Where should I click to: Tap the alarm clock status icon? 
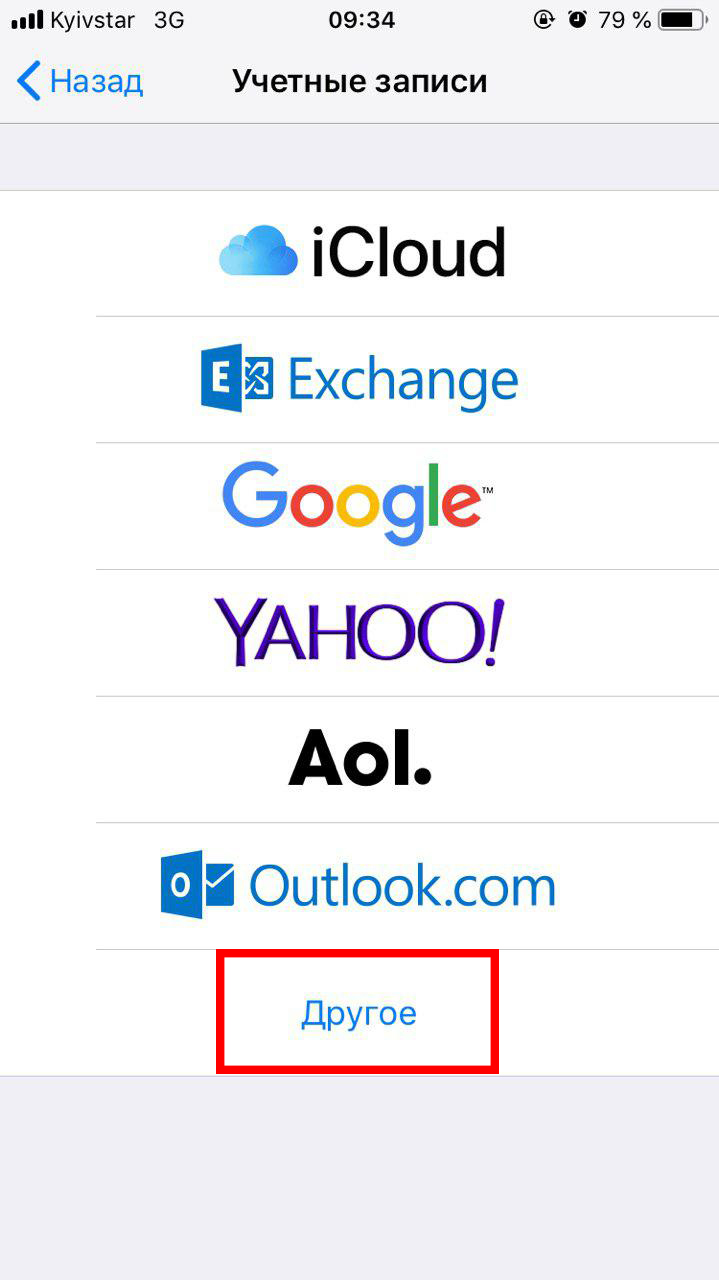[x=577, y=20]
